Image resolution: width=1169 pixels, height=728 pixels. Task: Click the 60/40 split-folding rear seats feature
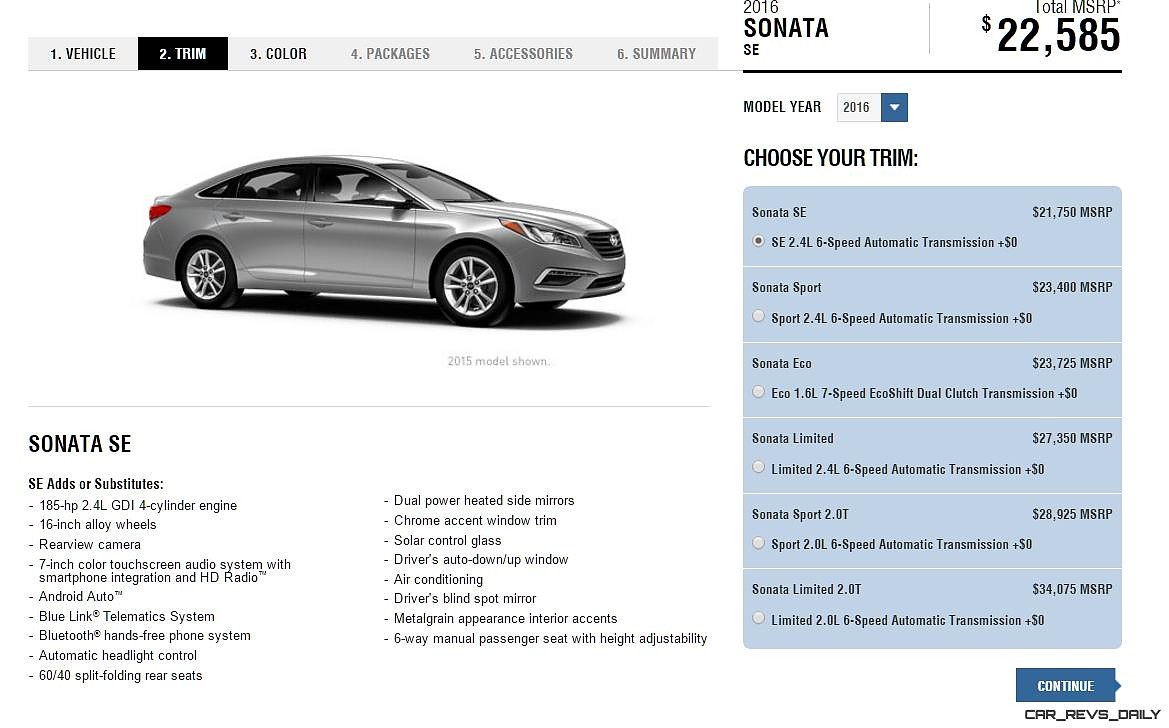(x=121, y=676)
